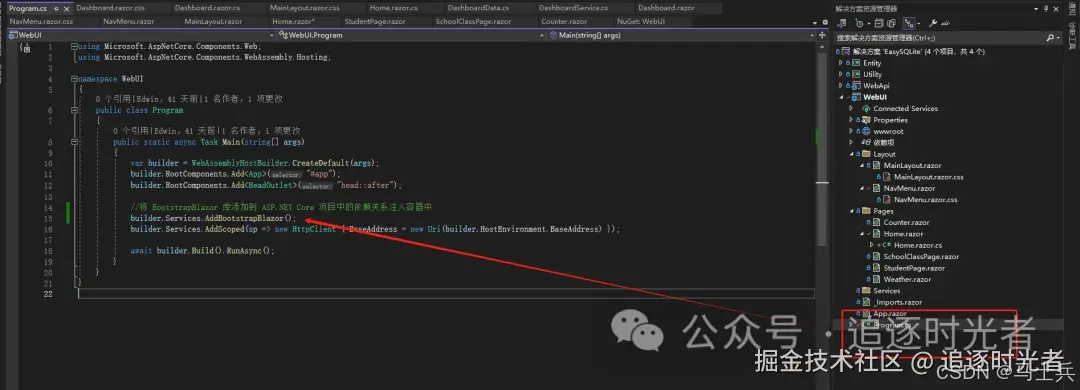Close the Program.cs tab
This screenshot has height=390, width=1080.
(66, 8)
